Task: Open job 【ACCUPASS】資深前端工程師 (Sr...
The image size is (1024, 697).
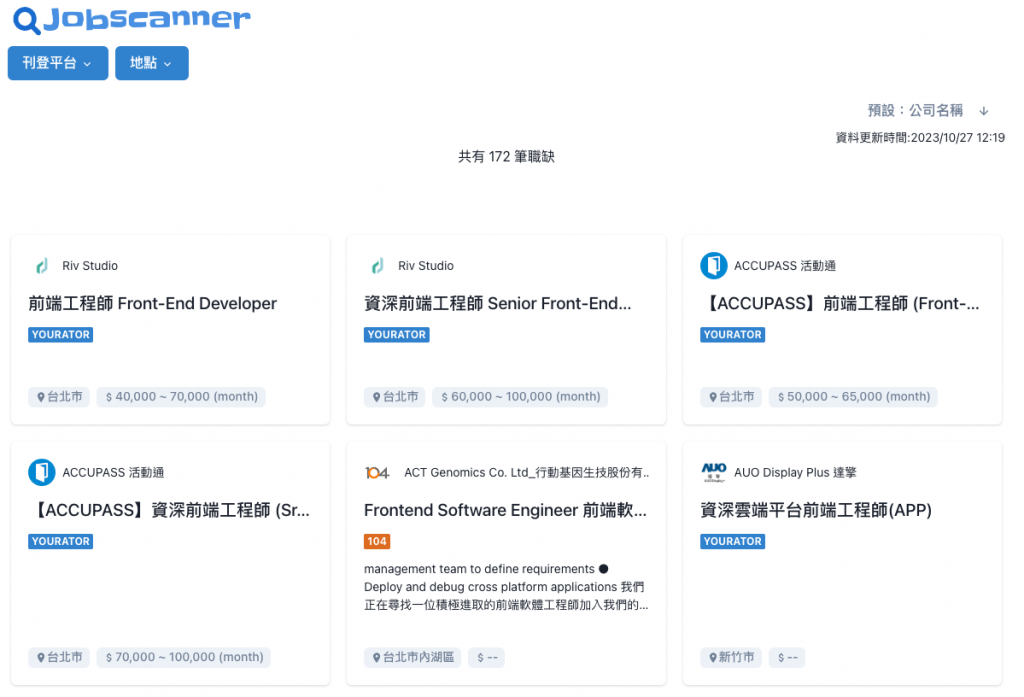Action: pyautogui.click(x=169, y=510)
